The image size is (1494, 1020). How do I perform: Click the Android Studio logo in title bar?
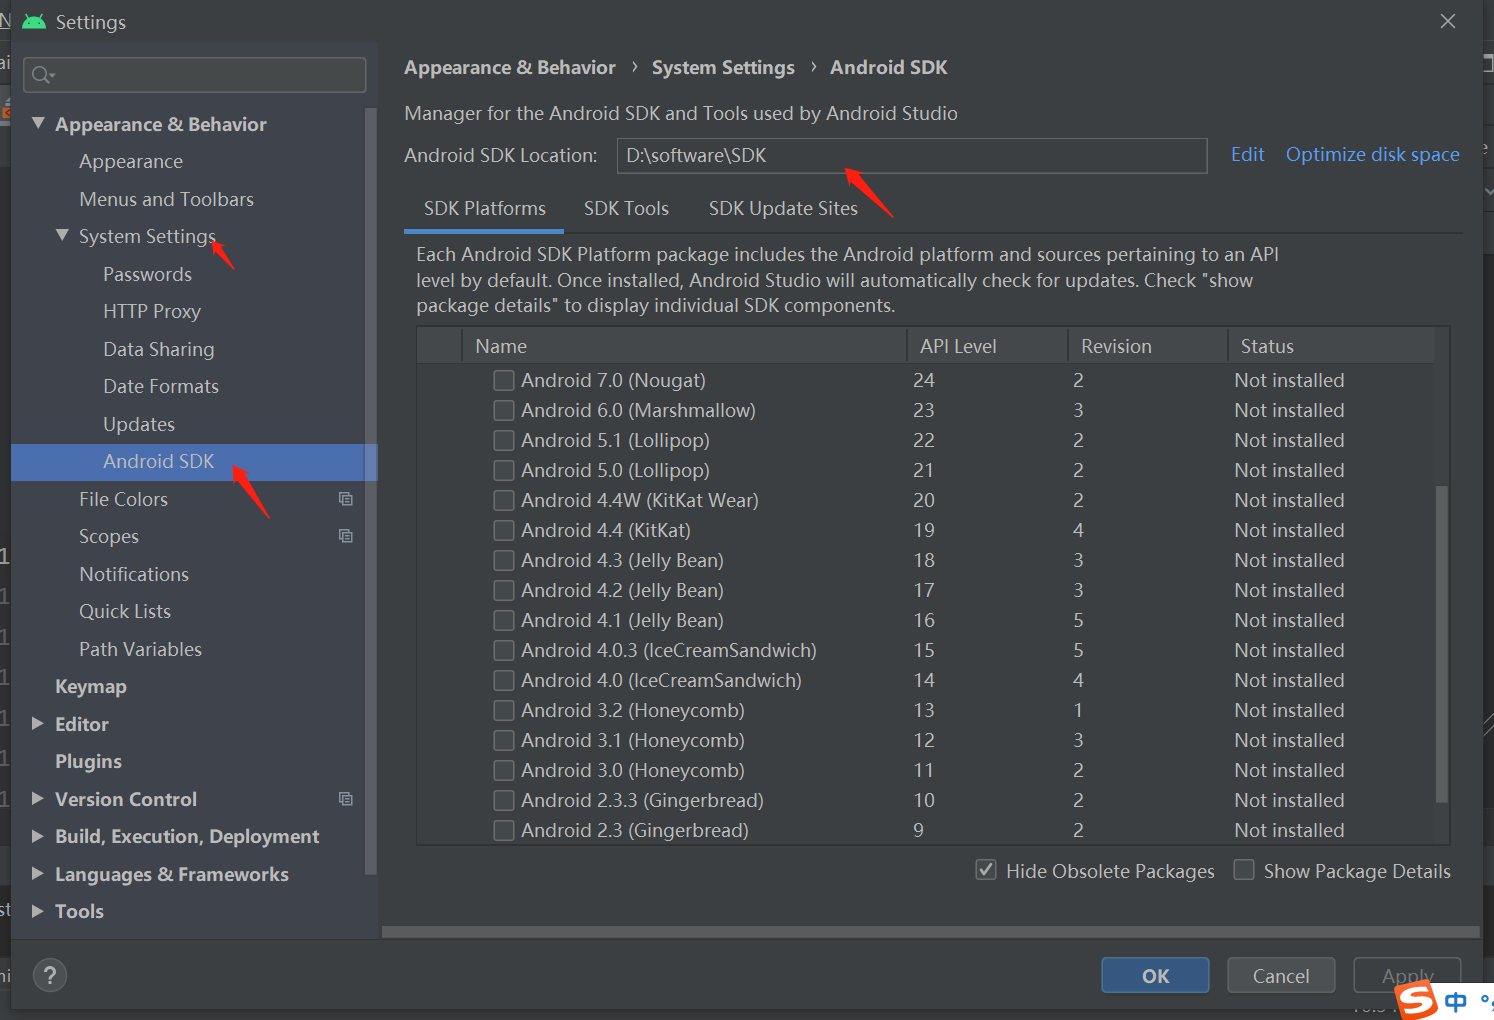[x=34, y=22]
